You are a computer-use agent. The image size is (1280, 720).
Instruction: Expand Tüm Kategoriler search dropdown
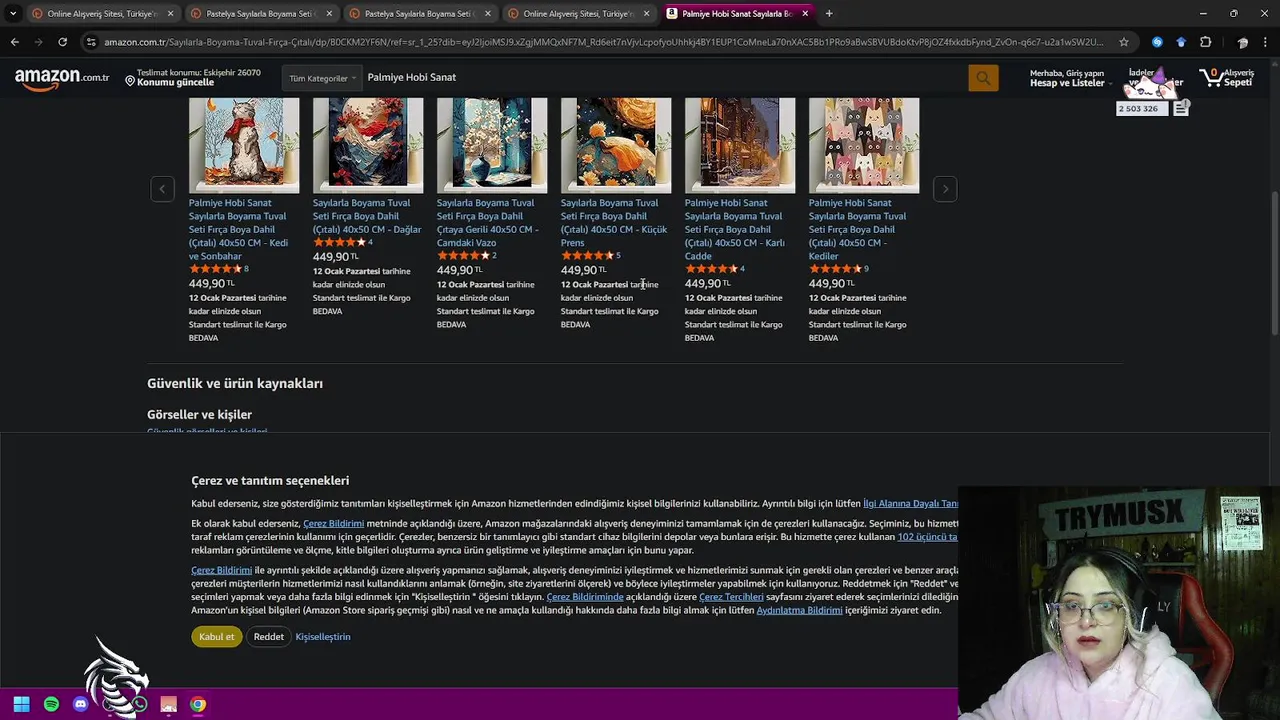pyautogui.click(x=322, y=78)
